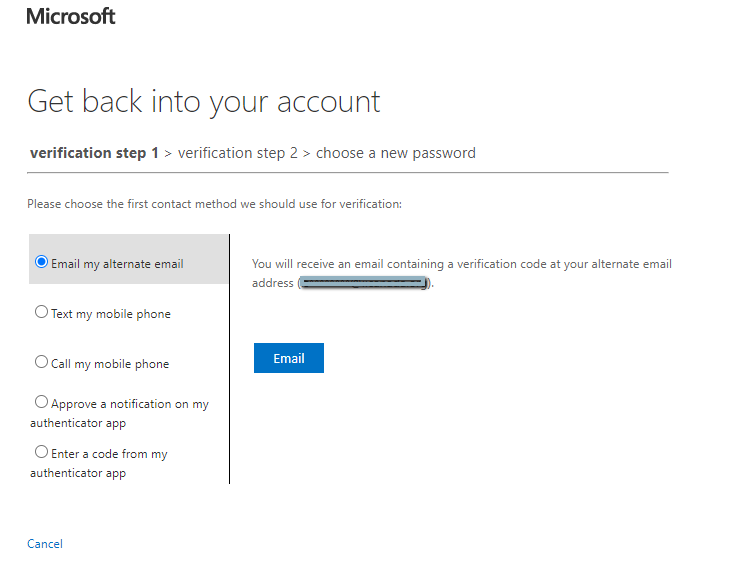The height and width of the screenshot is (587, 736).
Task: Click the 'choose a new password' breadcrumb text
Action: (396, 153)
